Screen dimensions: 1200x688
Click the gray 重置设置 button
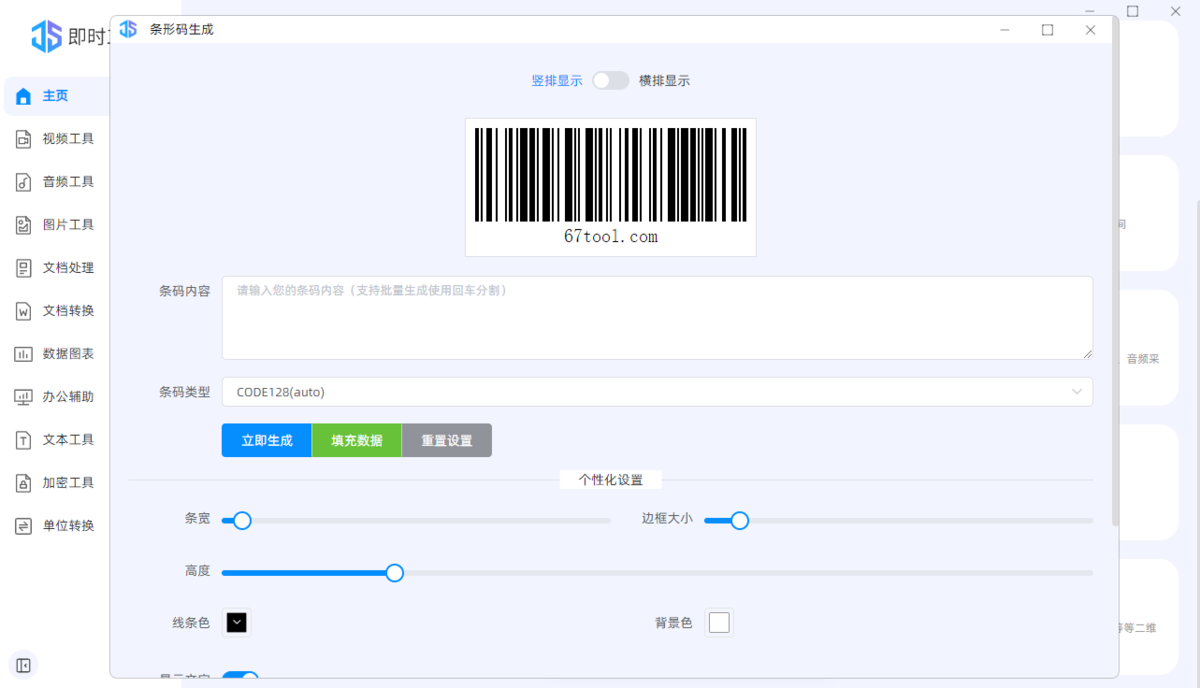coord(447,441)
